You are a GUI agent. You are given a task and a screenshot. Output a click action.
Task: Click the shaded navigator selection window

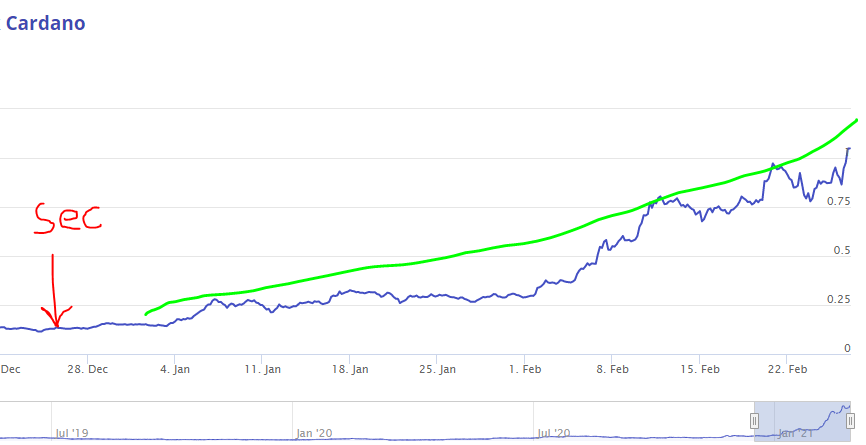(x=802, y=421)
